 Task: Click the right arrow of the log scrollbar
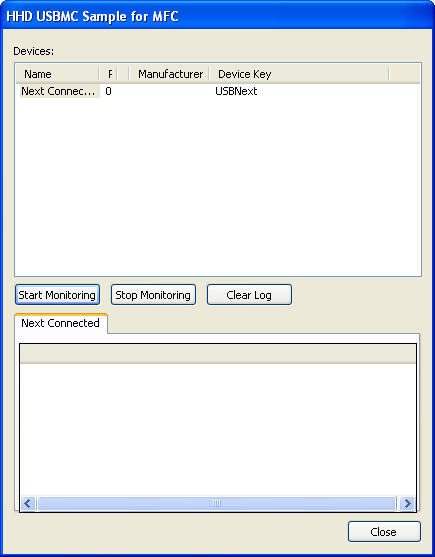pyautogui.click(x=407, y=503)
